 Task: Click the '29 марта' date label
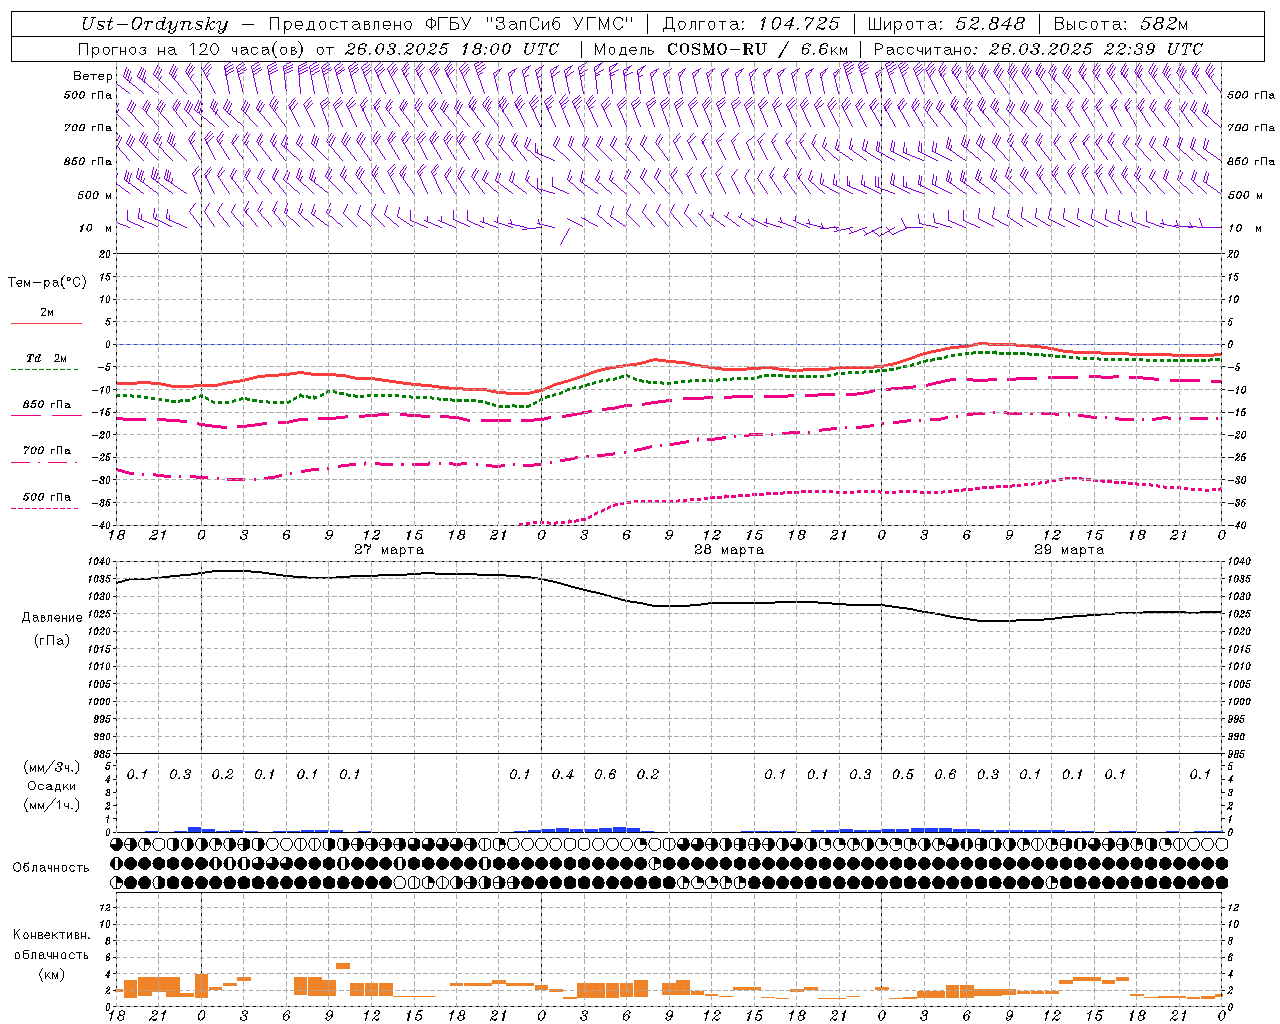click(1069, 550)
